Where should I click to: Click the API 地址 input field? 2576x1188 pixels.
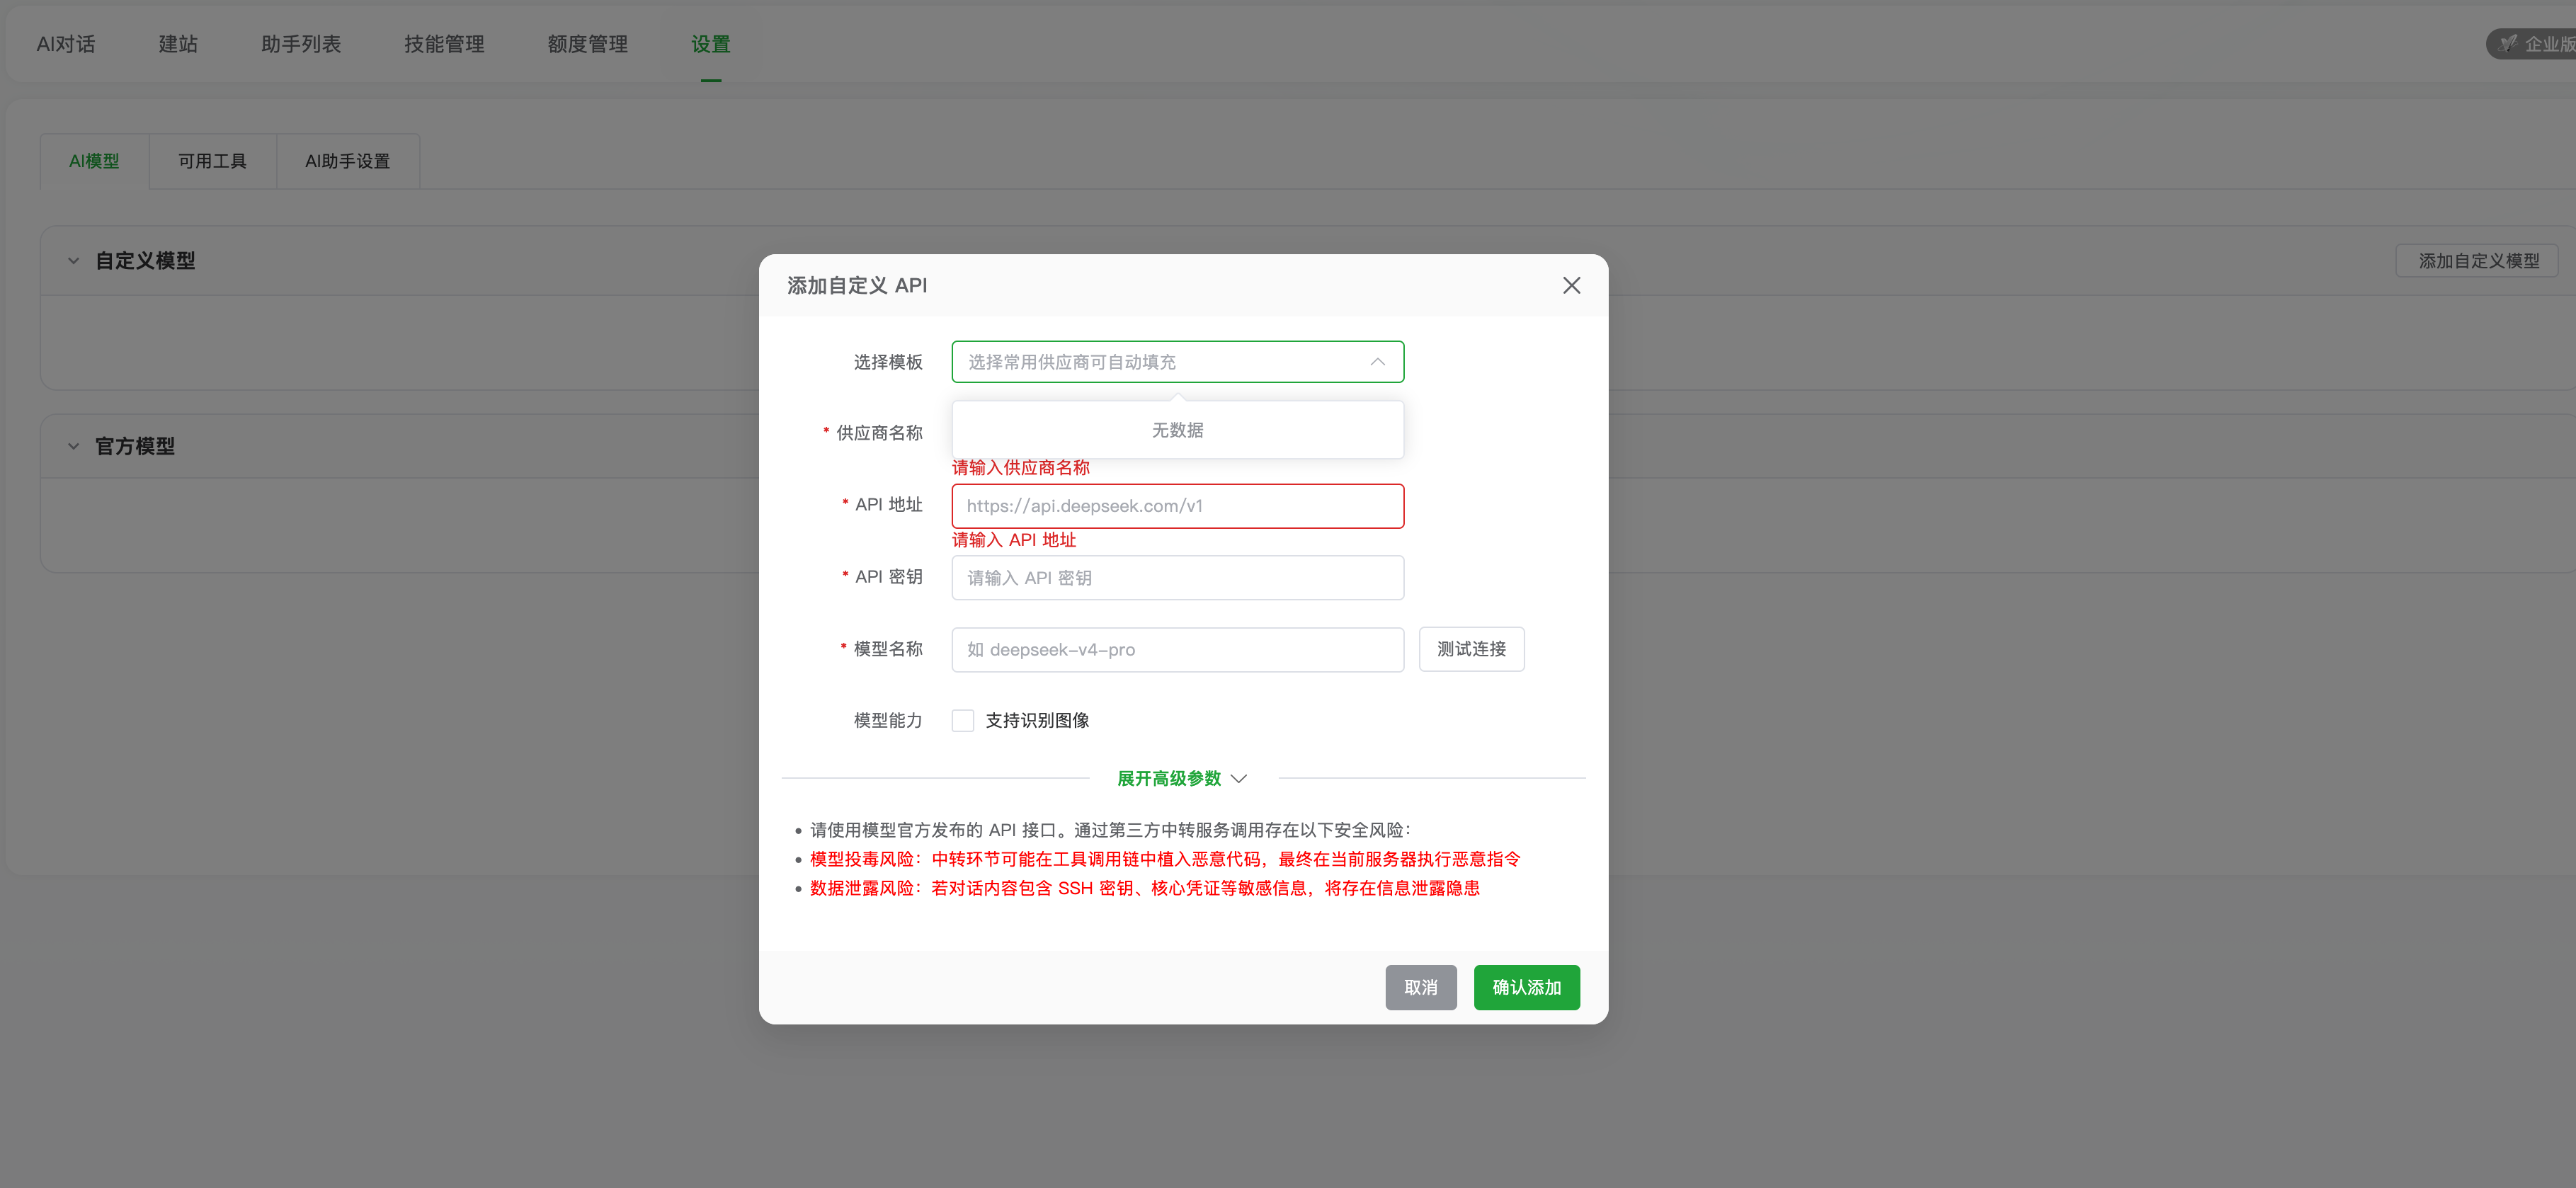(x=1177, y=506)
